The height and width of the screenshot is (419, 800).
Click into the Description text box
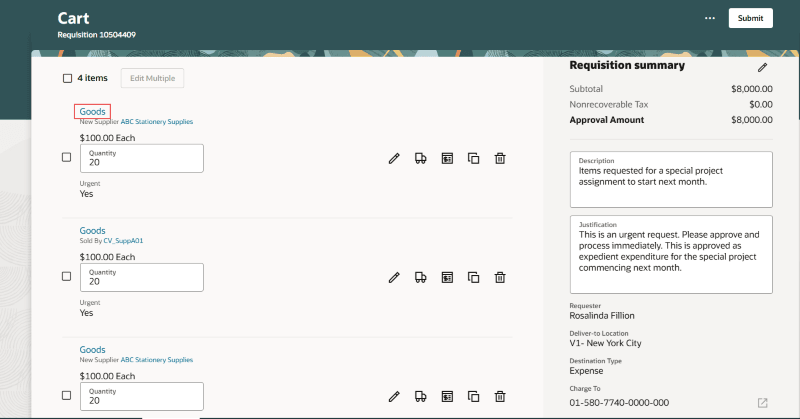[x=671, y=179]
